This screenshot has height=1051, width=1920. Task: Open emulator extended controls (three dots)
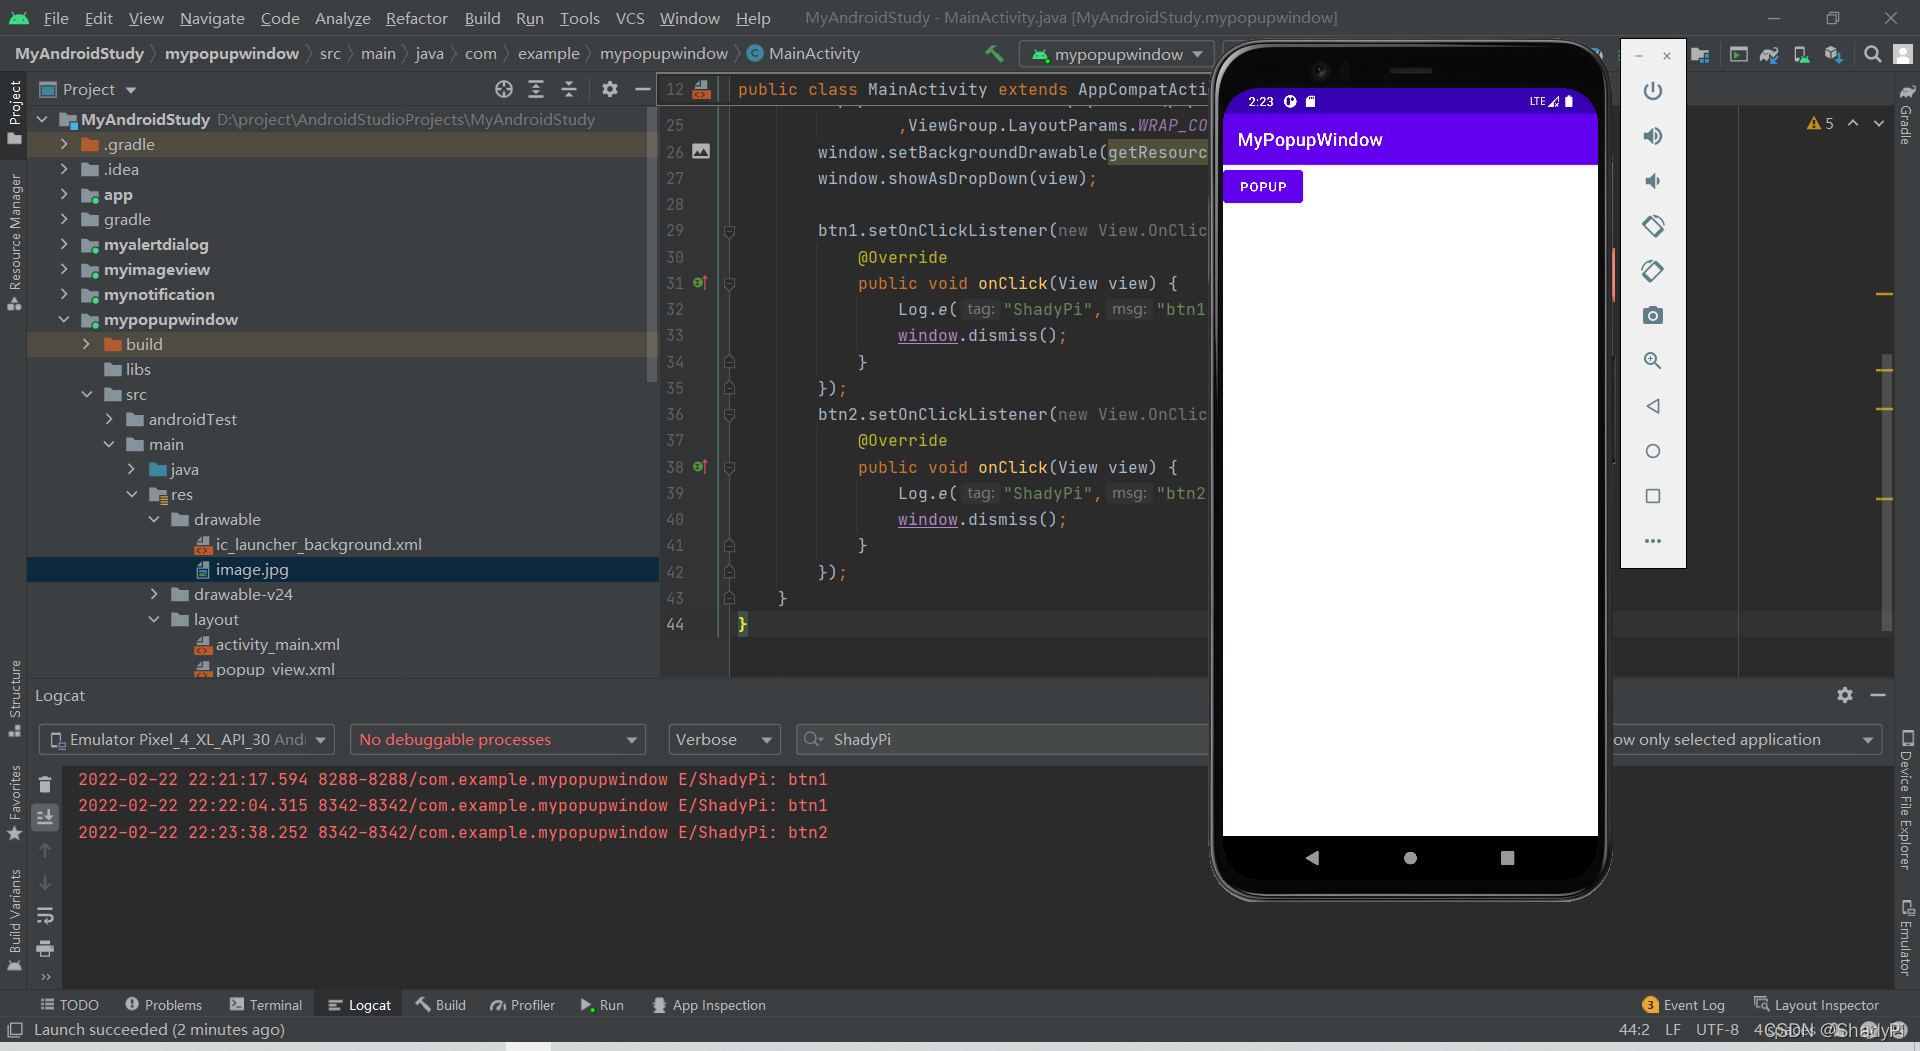(x=1653, y=541)
